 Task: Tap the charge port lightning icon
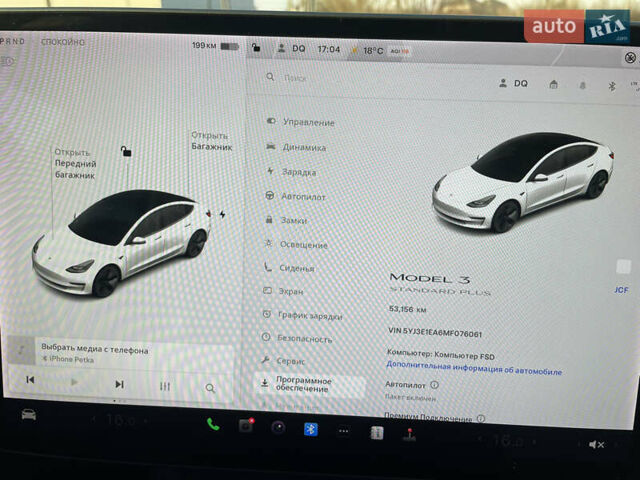tap(222, 214)
